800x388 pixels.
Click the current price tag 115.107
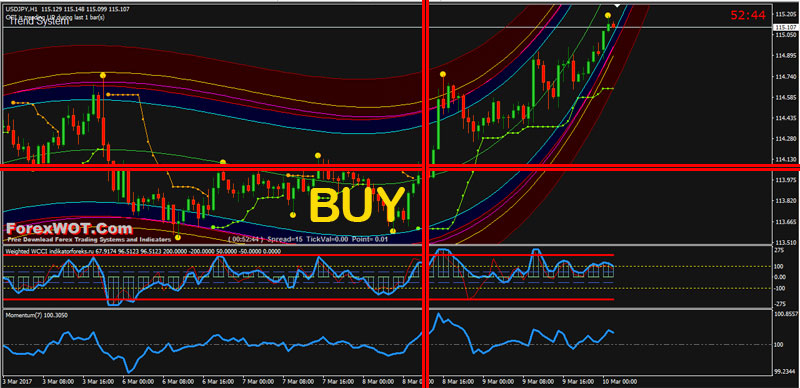pos(786,28)
